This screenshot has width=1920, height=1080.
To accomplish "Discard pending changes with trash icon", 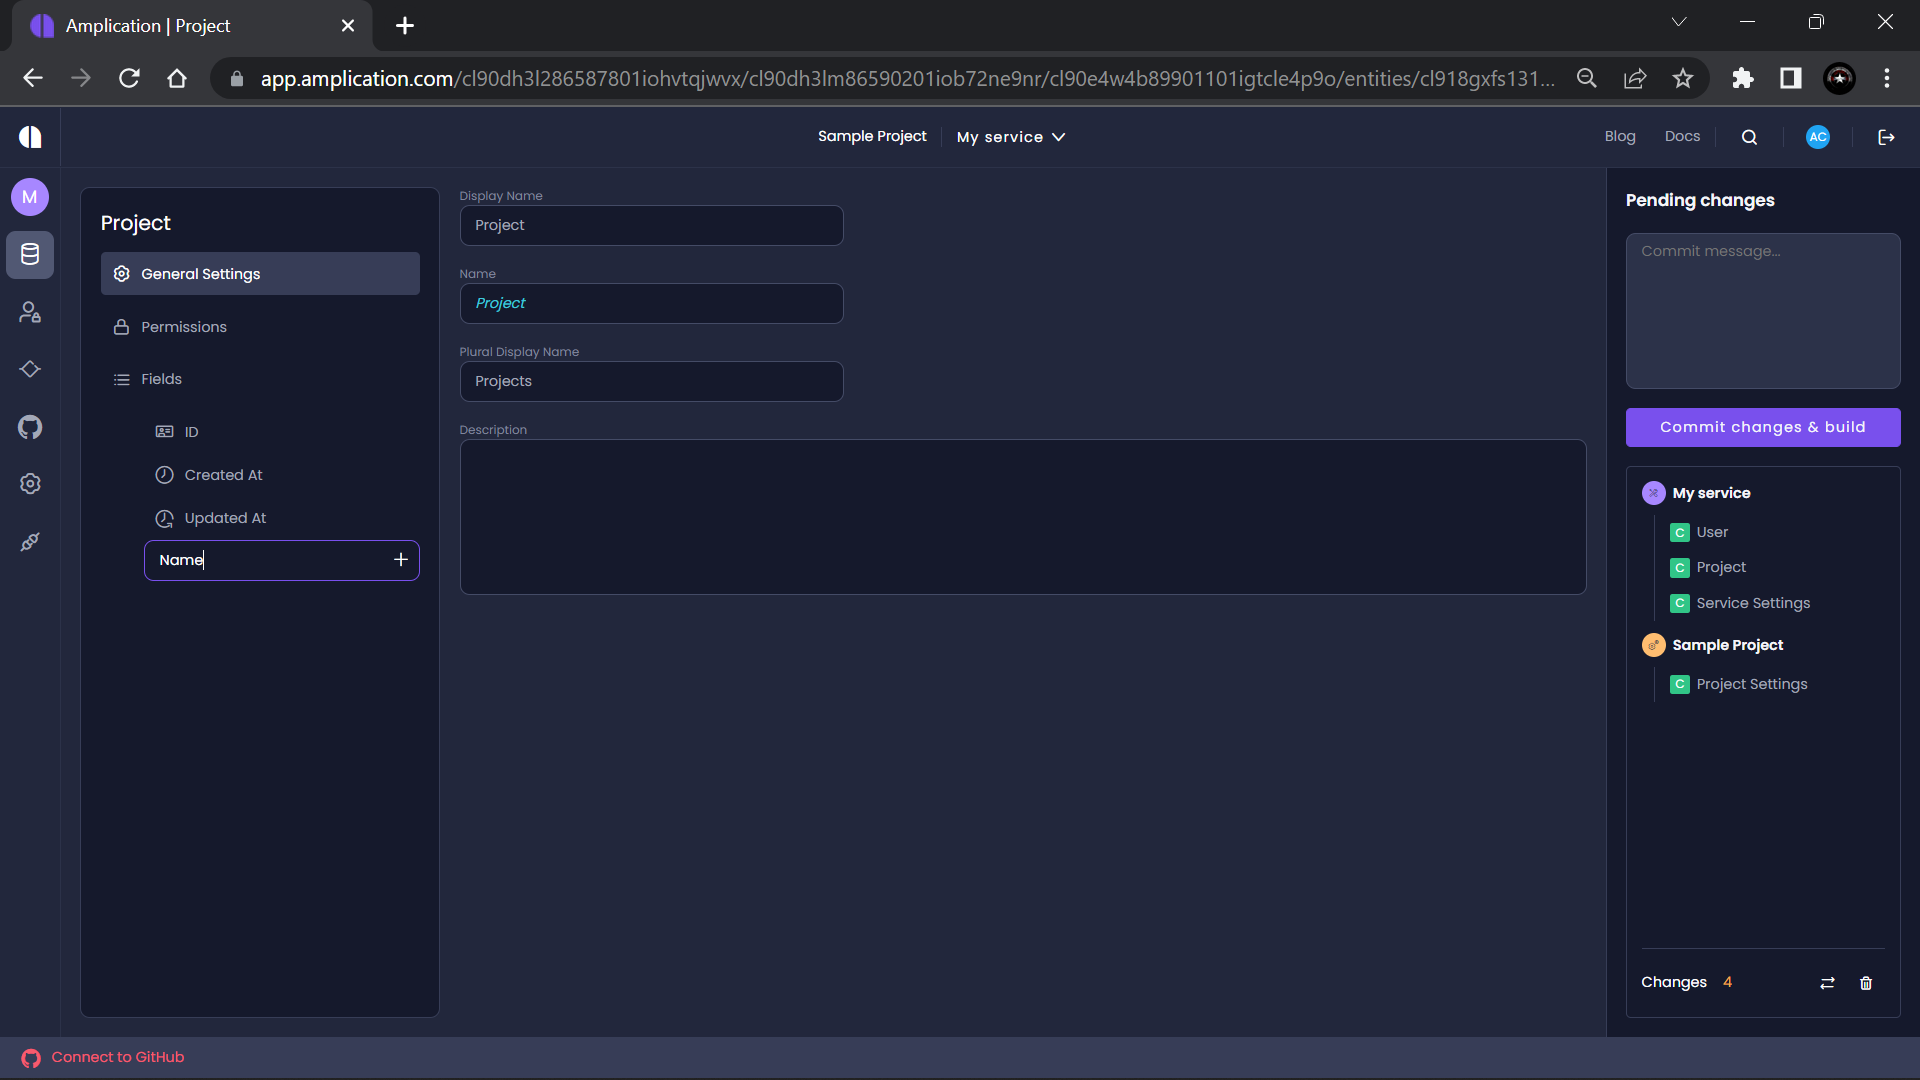I will pos(1865,983).
